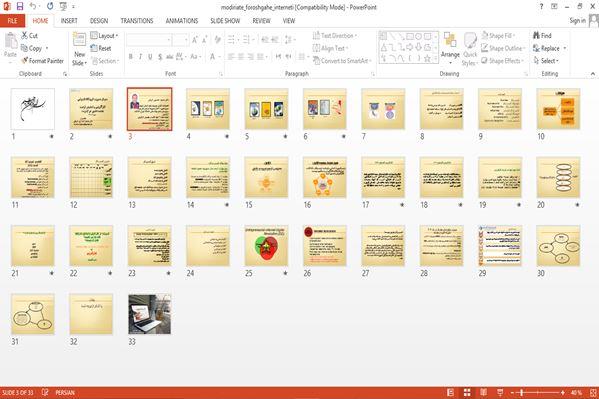Expand the Layout dropdown
The width and height of the screenshot is (599, 399).
click(x=104, y=36)
